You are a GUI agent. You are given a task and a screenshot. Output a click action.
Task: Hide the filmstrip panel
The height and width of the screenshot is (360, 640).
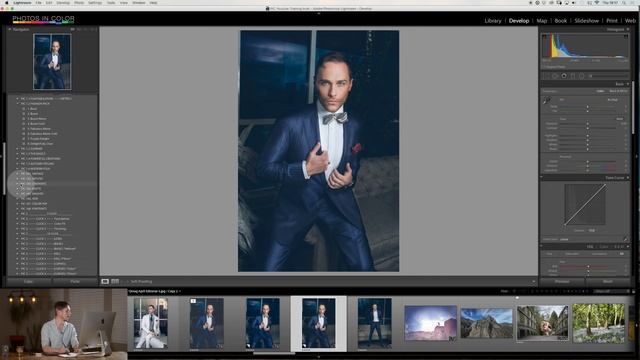[319, 357]
